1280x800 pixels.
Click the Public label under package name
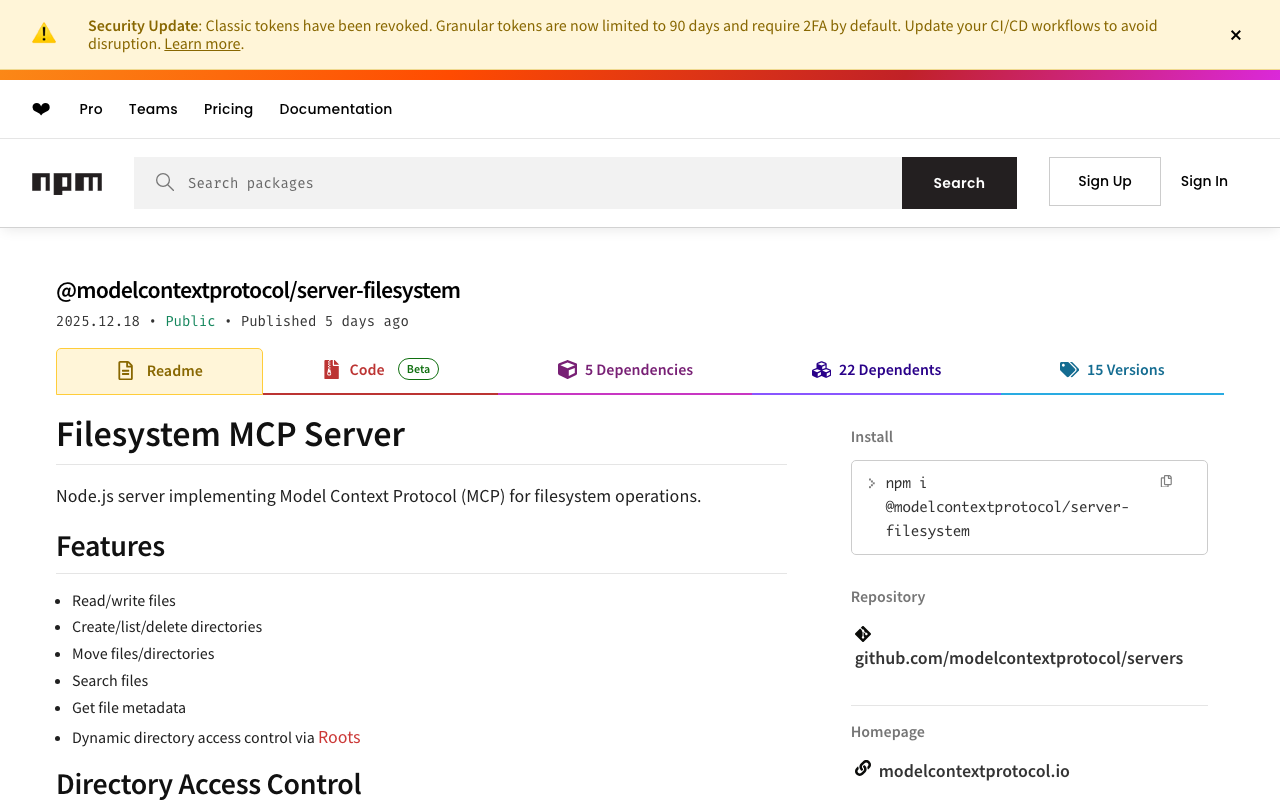190,321
